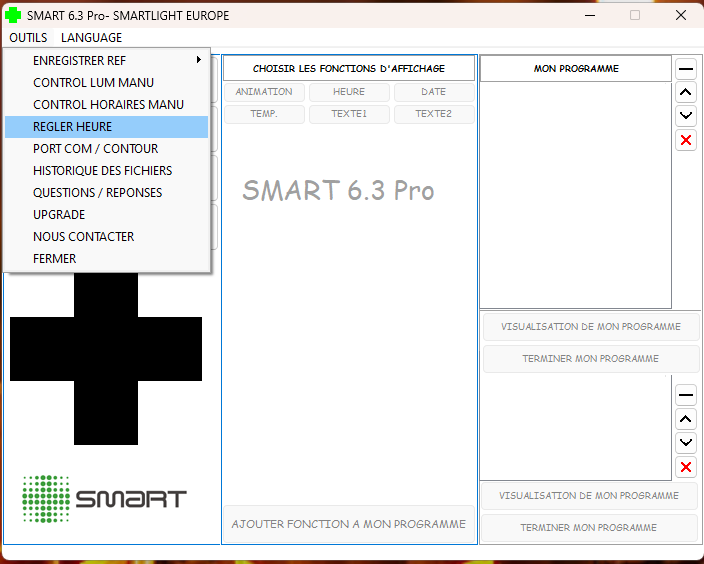This screenshot has height=564, width=704.
Task: Click the TEXTE1 function button
Action: [349, 114]
